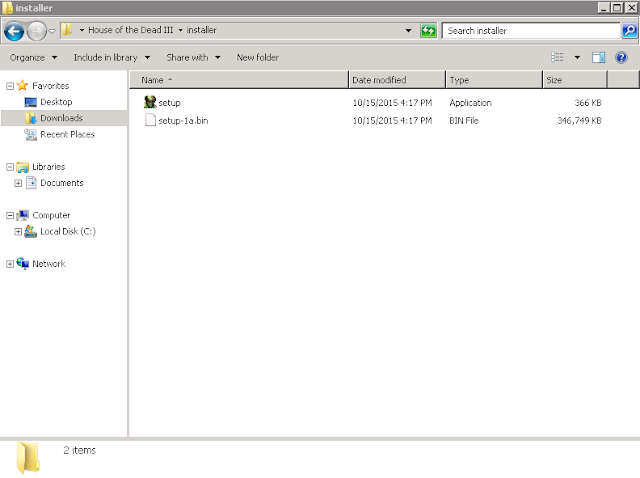Sort by the Type column header
This screenshot has height=478, width=640.
pos(494,80)
